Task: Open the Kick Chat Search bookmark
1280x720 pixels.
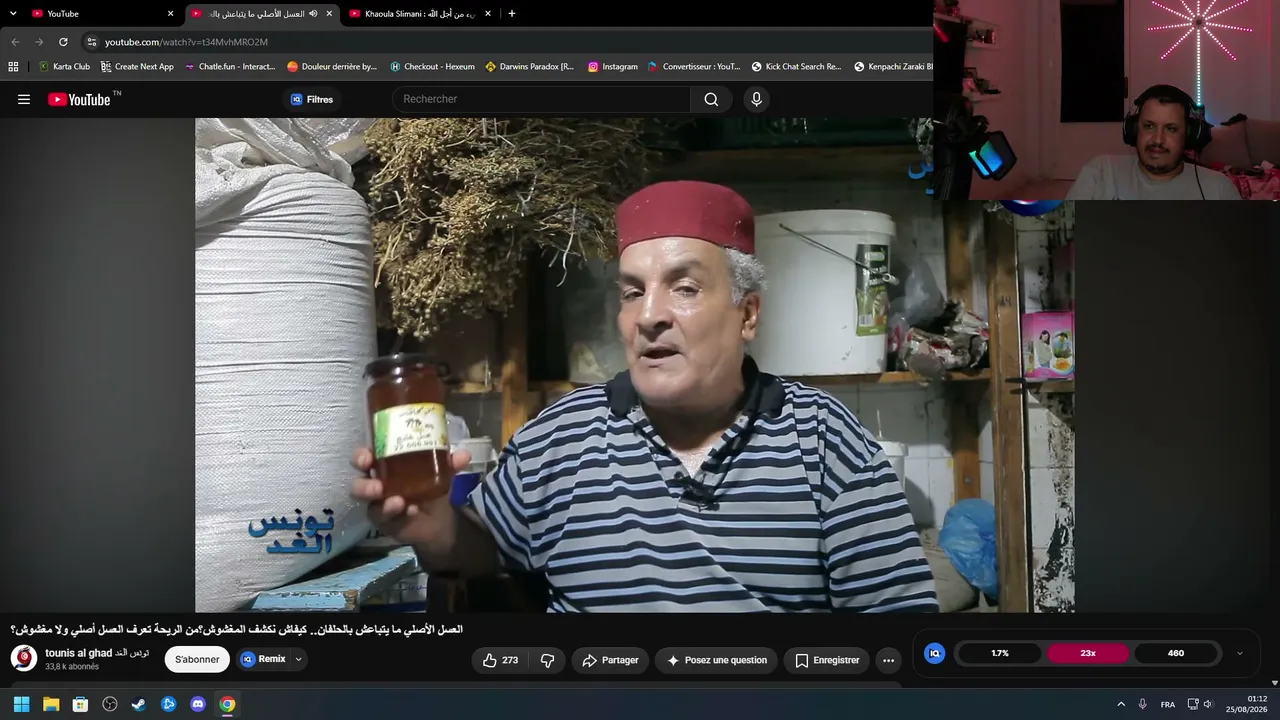Action: [797, 67]
